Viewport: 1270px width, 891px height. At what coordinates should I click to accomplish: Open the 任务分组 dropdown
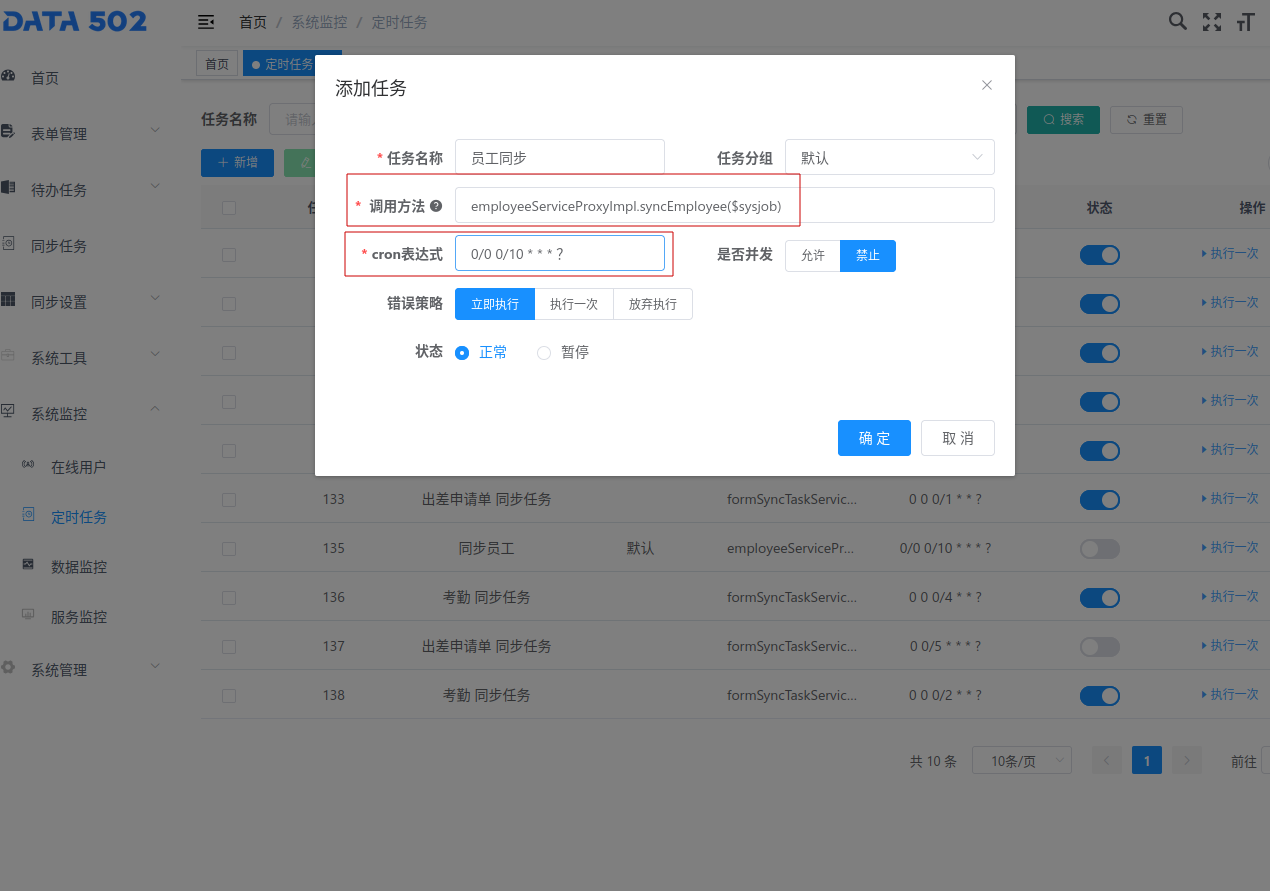pos(889,158)
